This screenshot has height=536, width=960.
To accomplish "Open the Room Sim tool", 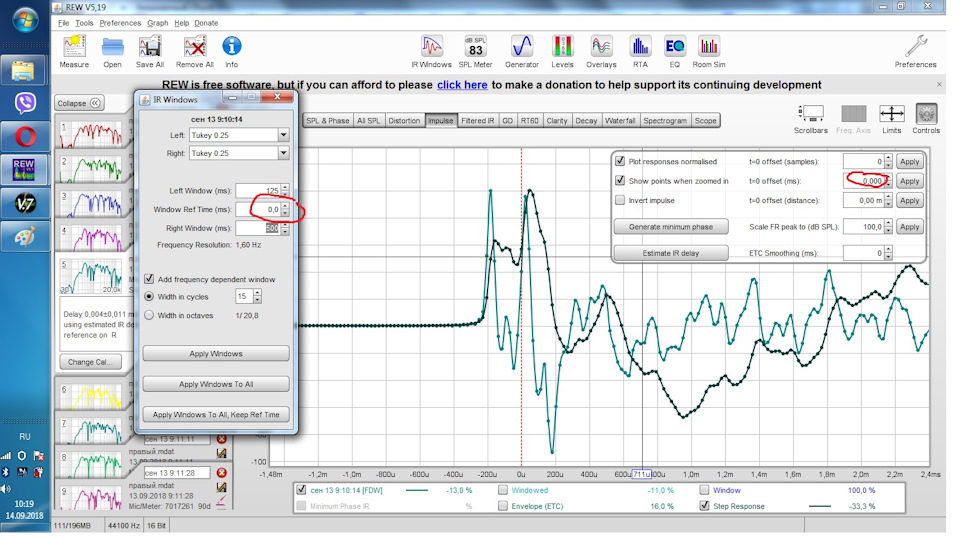I will pos(709,47).
